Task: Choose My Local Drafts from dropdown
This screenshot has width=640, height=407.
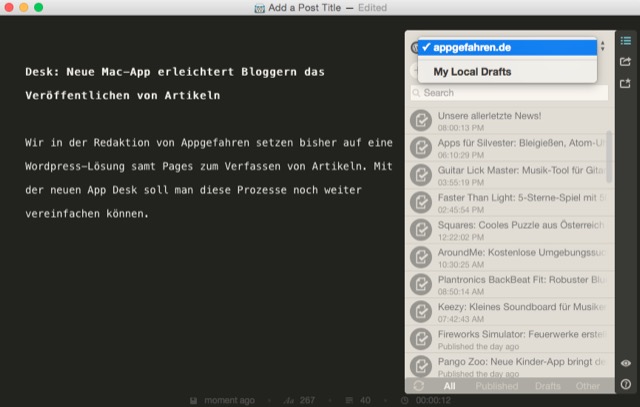Action: (x=470, y=72)
